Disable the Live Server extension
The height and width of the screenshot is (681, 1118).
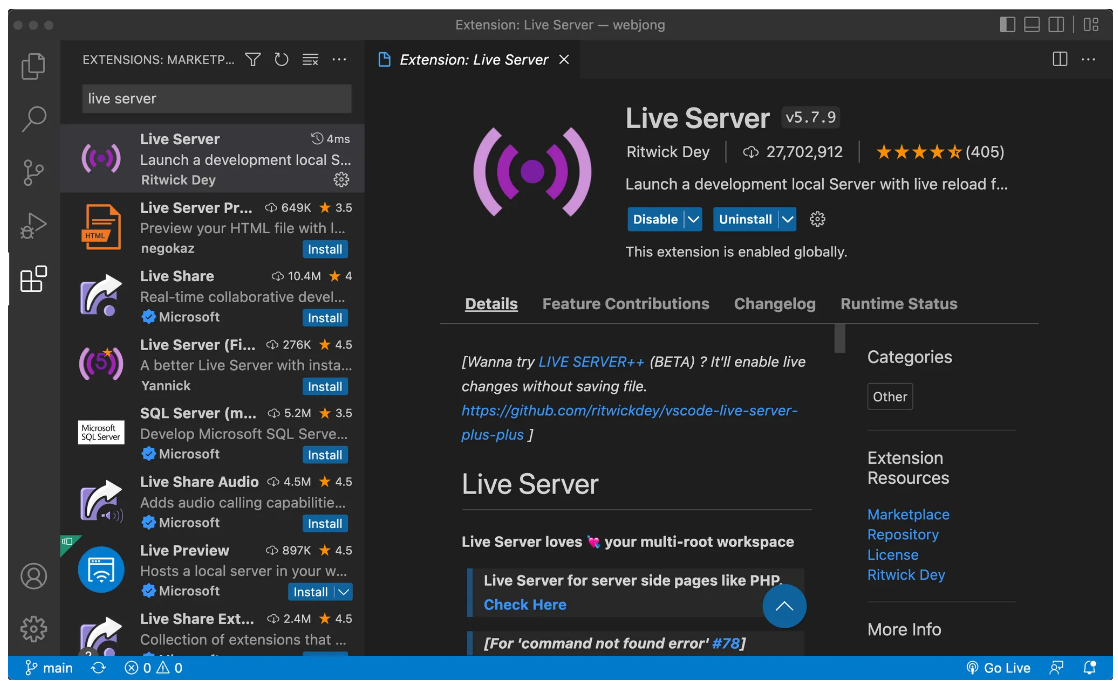pyautogui.click(x=655, y=220)
